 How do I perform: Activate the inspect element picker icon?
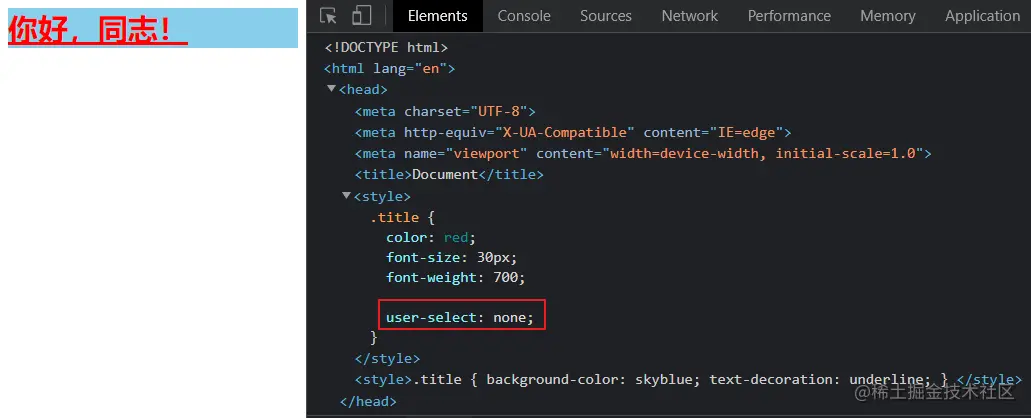[x=328, y=16]
